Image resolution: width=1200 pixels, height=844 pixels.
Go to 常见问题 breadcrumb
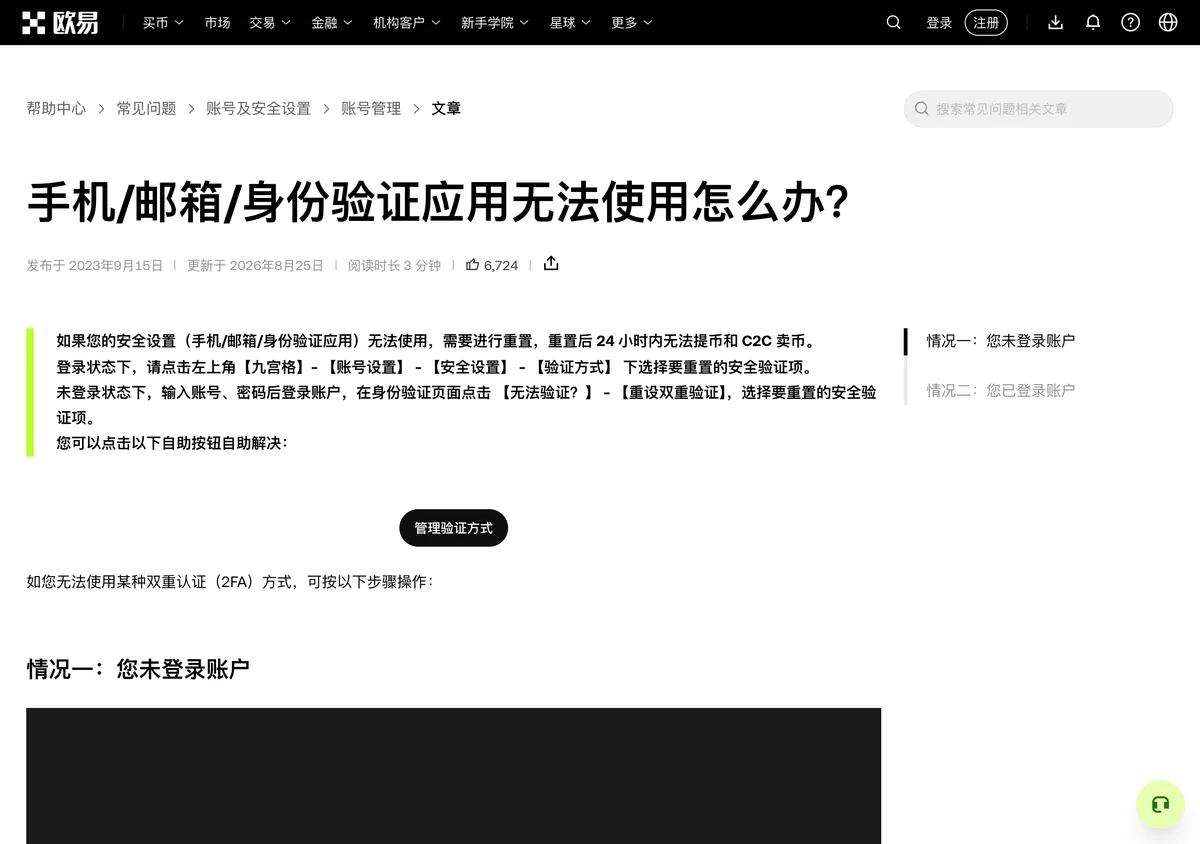click(146, 108)
